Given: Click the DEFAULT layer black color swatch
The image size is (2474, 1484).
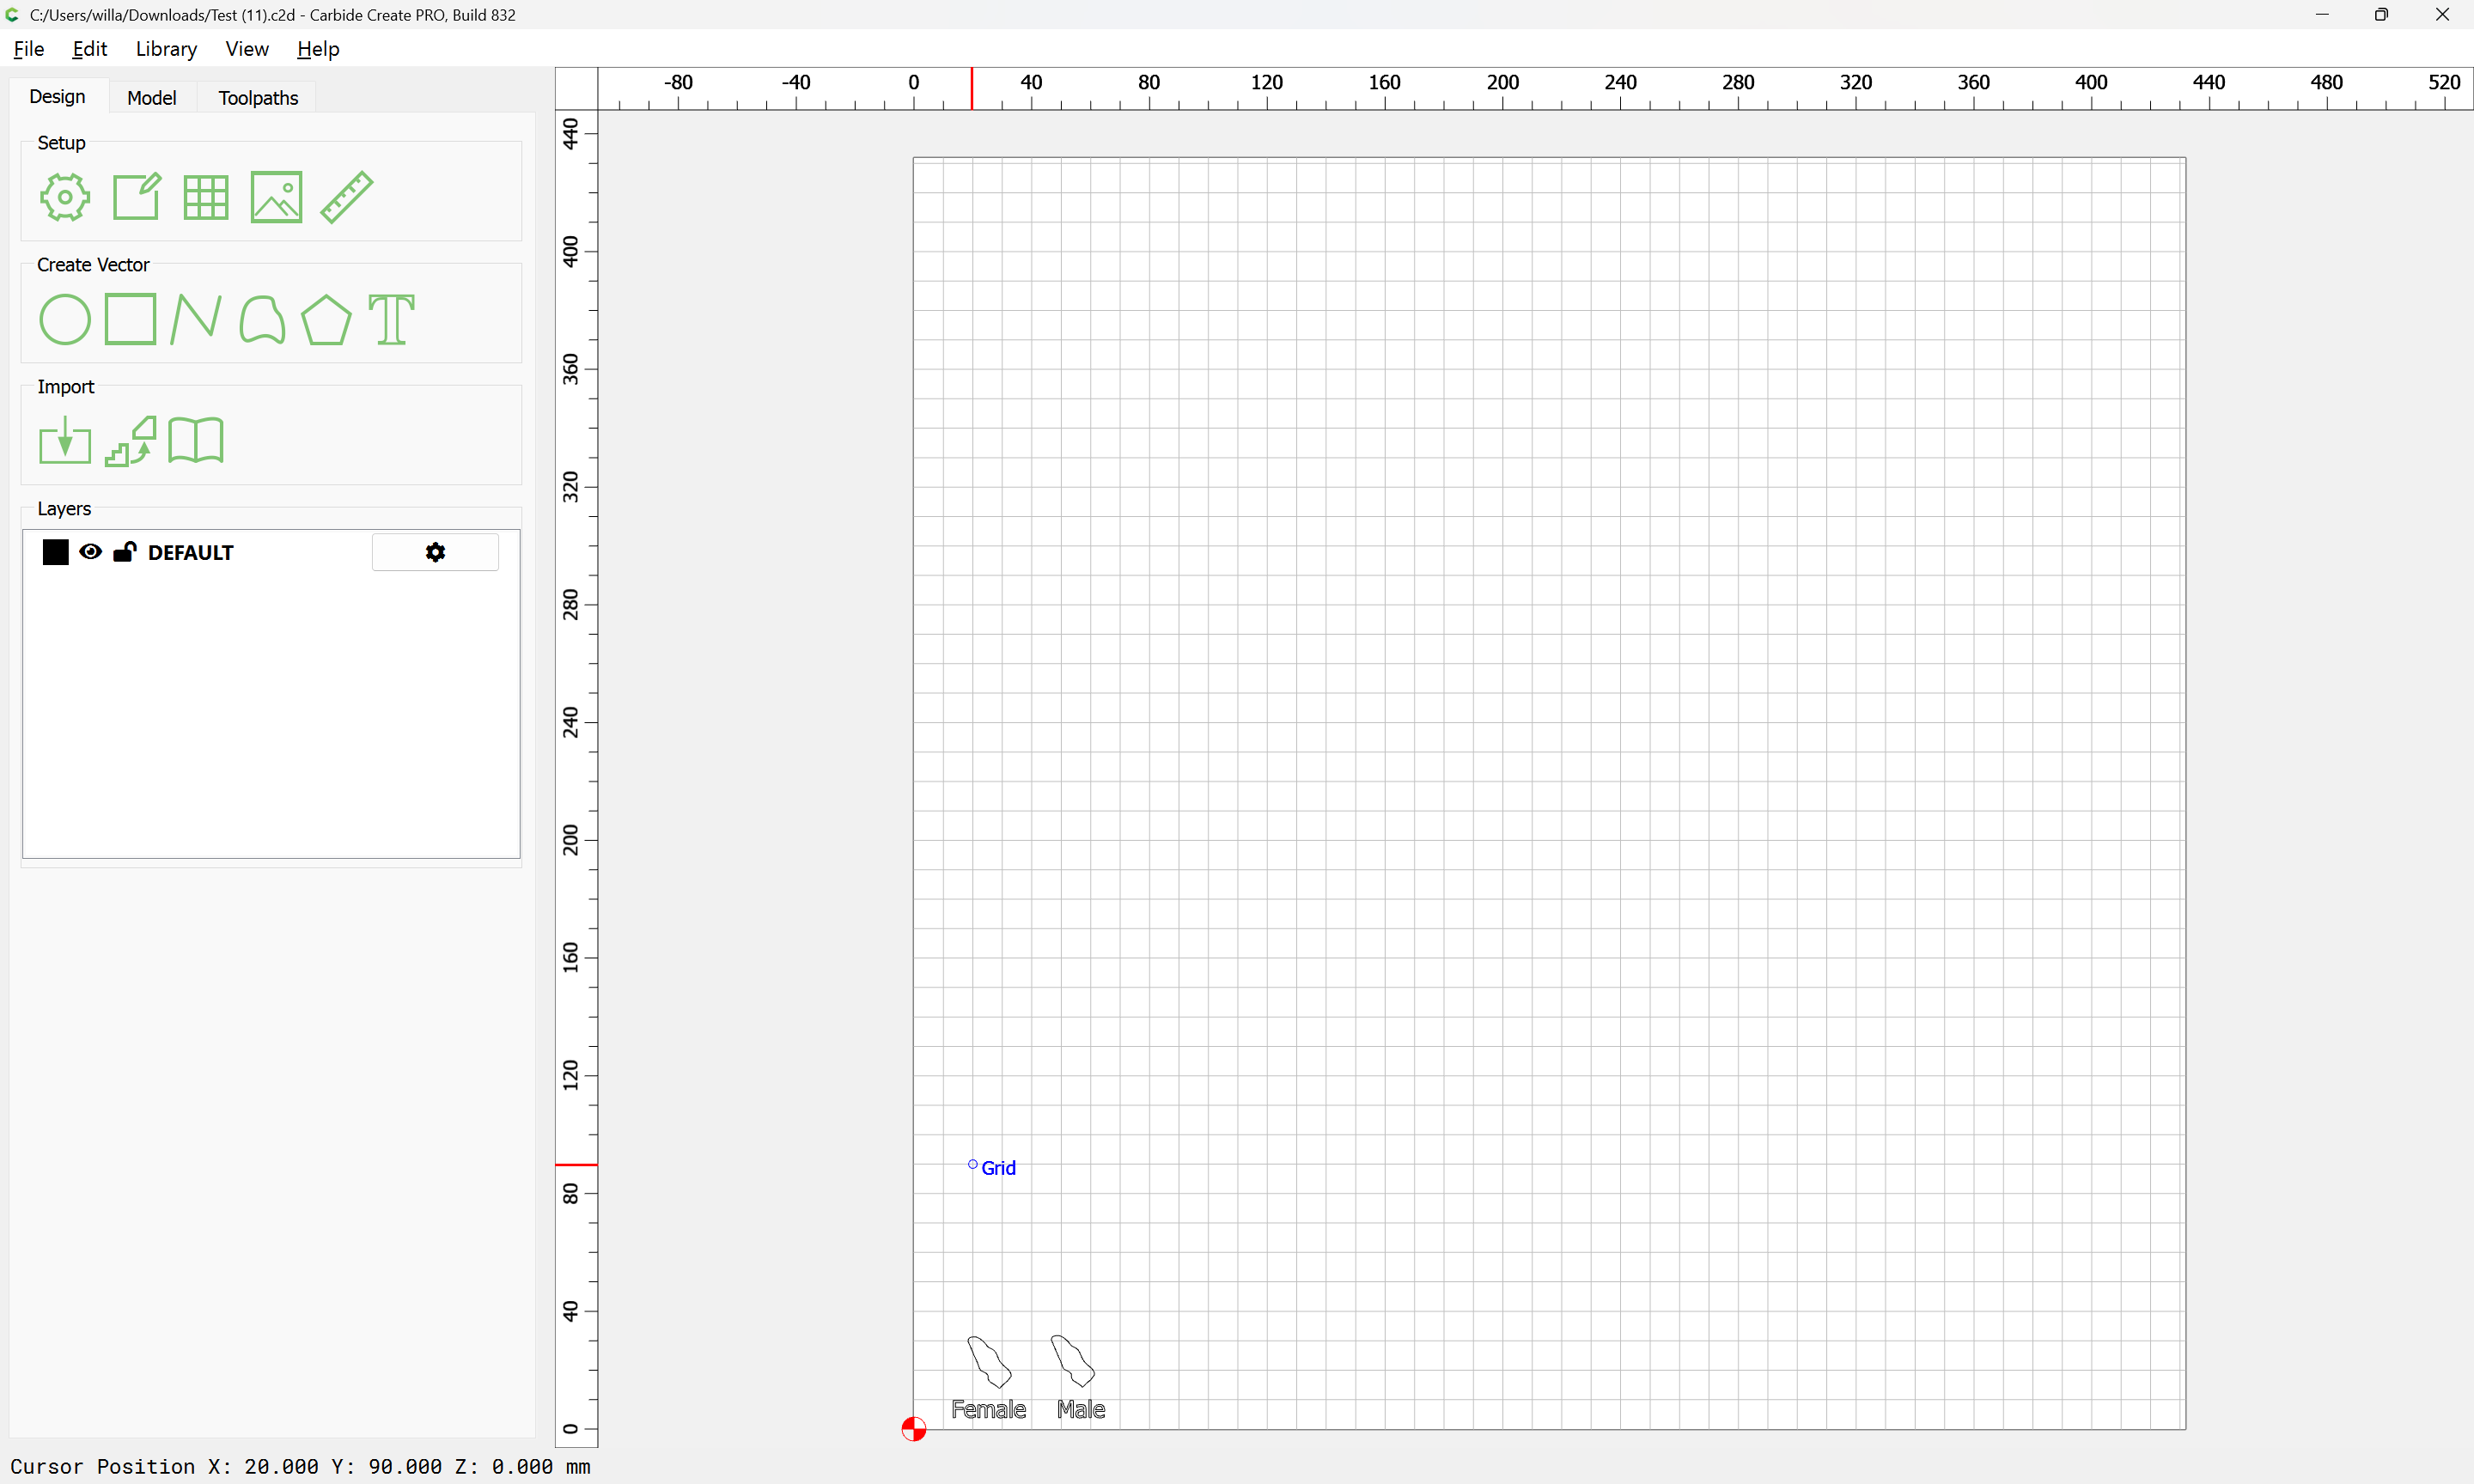Looking at the screenshot, I should (56, 552).
